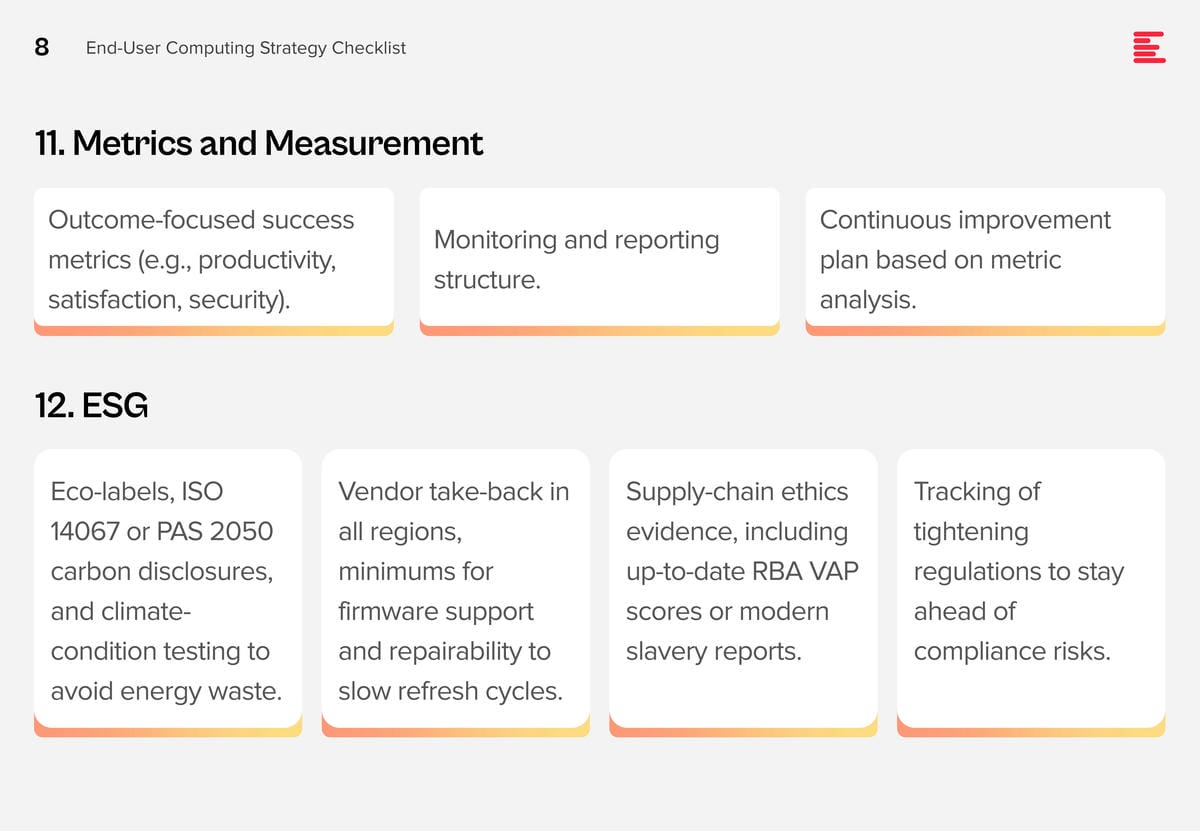
Task: Click gradient bar beneath Eco-labels card
Action: [168, 732]
